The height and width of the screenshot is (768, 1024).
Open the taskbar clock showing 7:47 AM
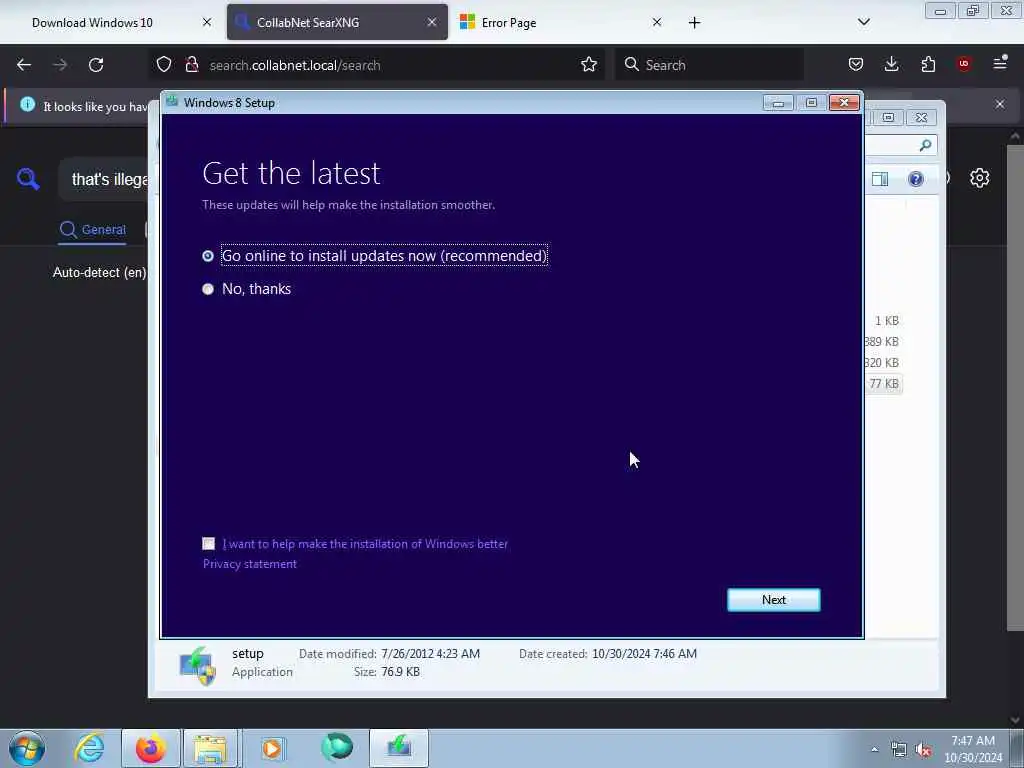(973, 749)
